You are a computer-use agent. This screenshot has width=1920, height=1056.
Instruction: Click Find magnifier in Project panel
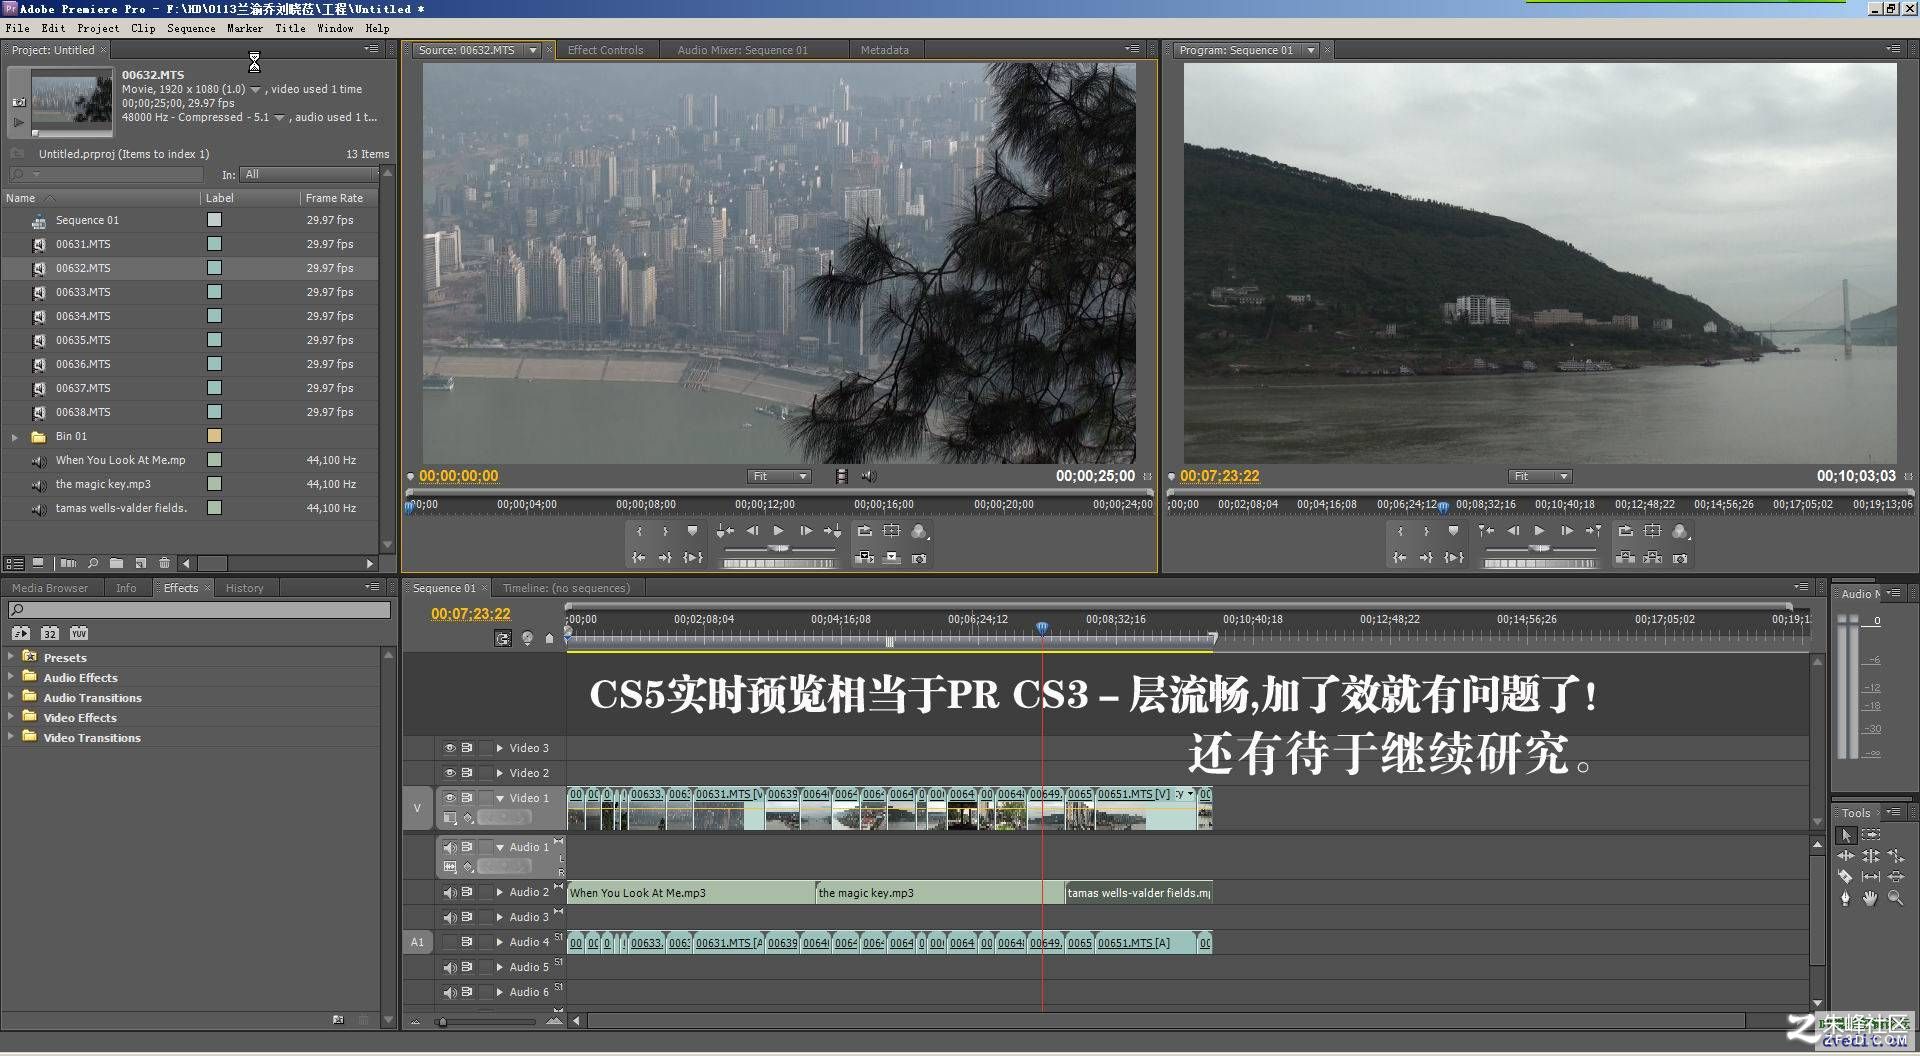coord(93,563)
